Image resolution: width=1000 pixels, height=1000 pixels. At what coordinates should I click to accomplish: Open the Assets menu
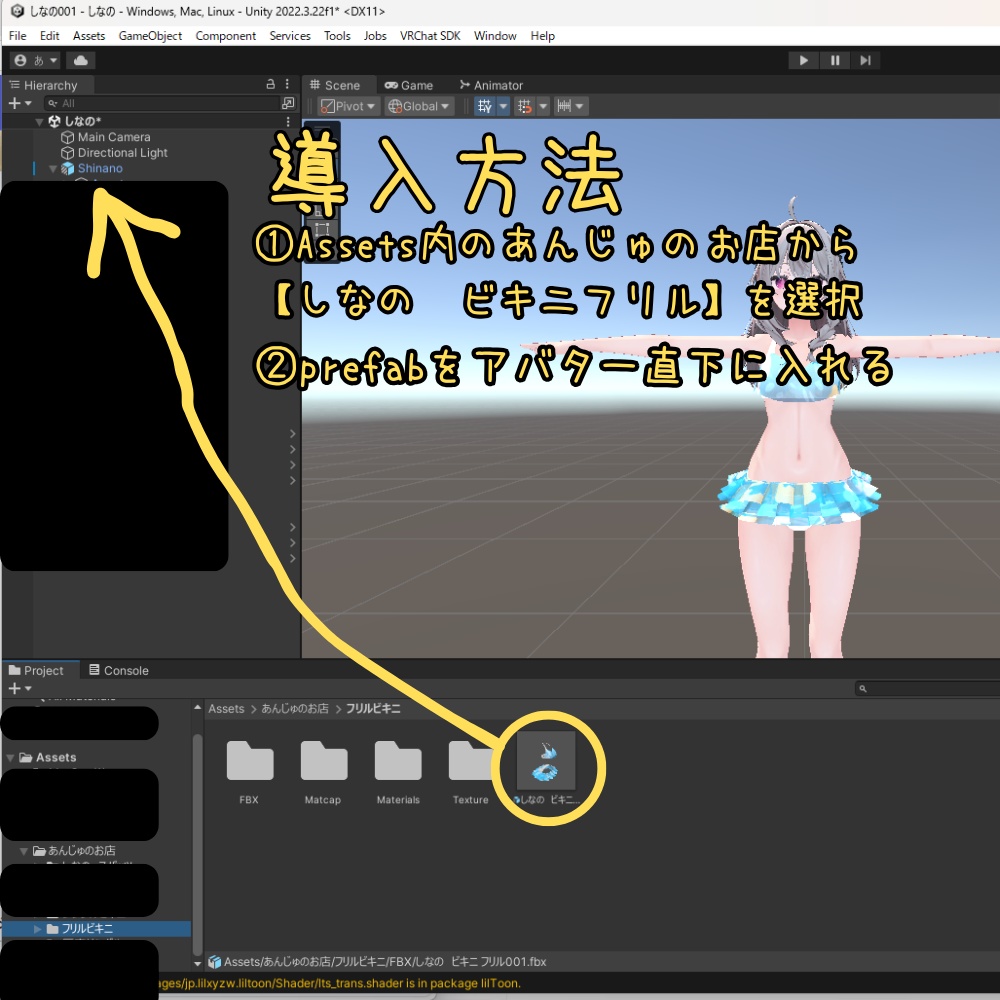coord(89,36)
